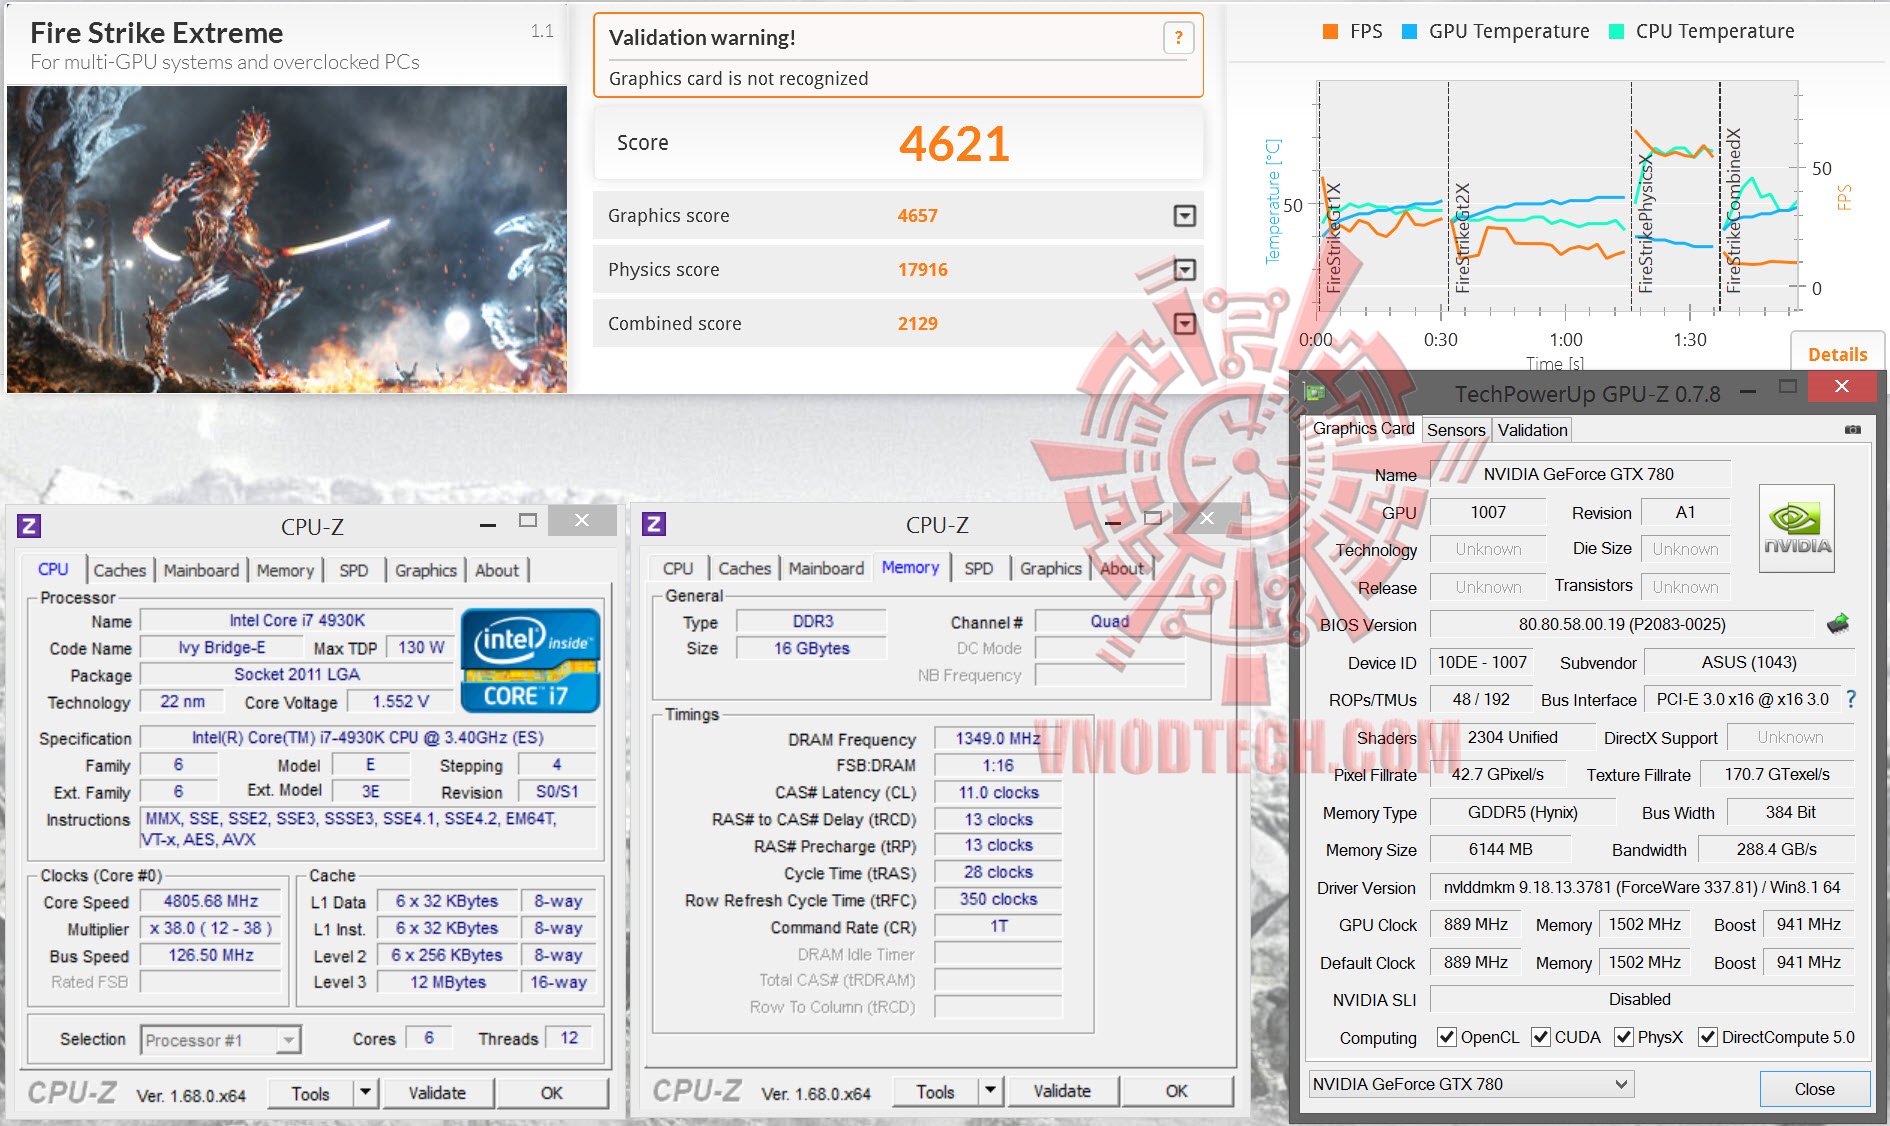The height and width of the screenshot is (1126, 1890).
Task: Maximize the left CPU-Z window
Action: (528, 520)
